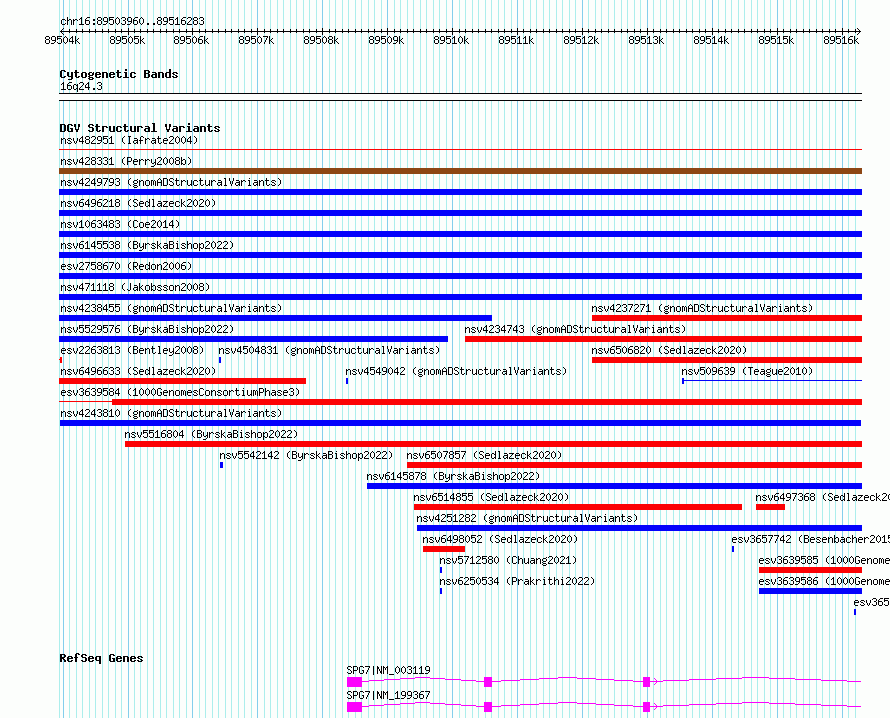Open nsv5529576 (ByrskaBishop2022) label
Image resolution: width=890 pixels, height=718 pixels.
click(147, 329)
